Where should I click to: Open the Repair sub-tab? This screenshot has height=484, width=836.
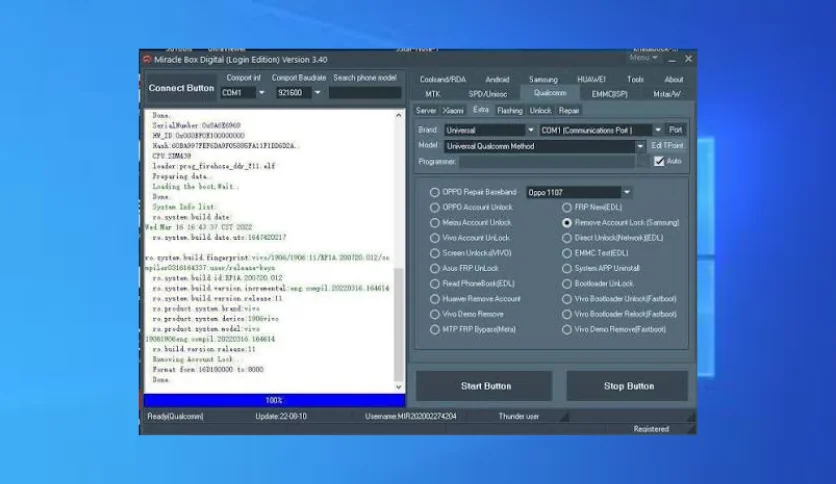click(569, 110)
